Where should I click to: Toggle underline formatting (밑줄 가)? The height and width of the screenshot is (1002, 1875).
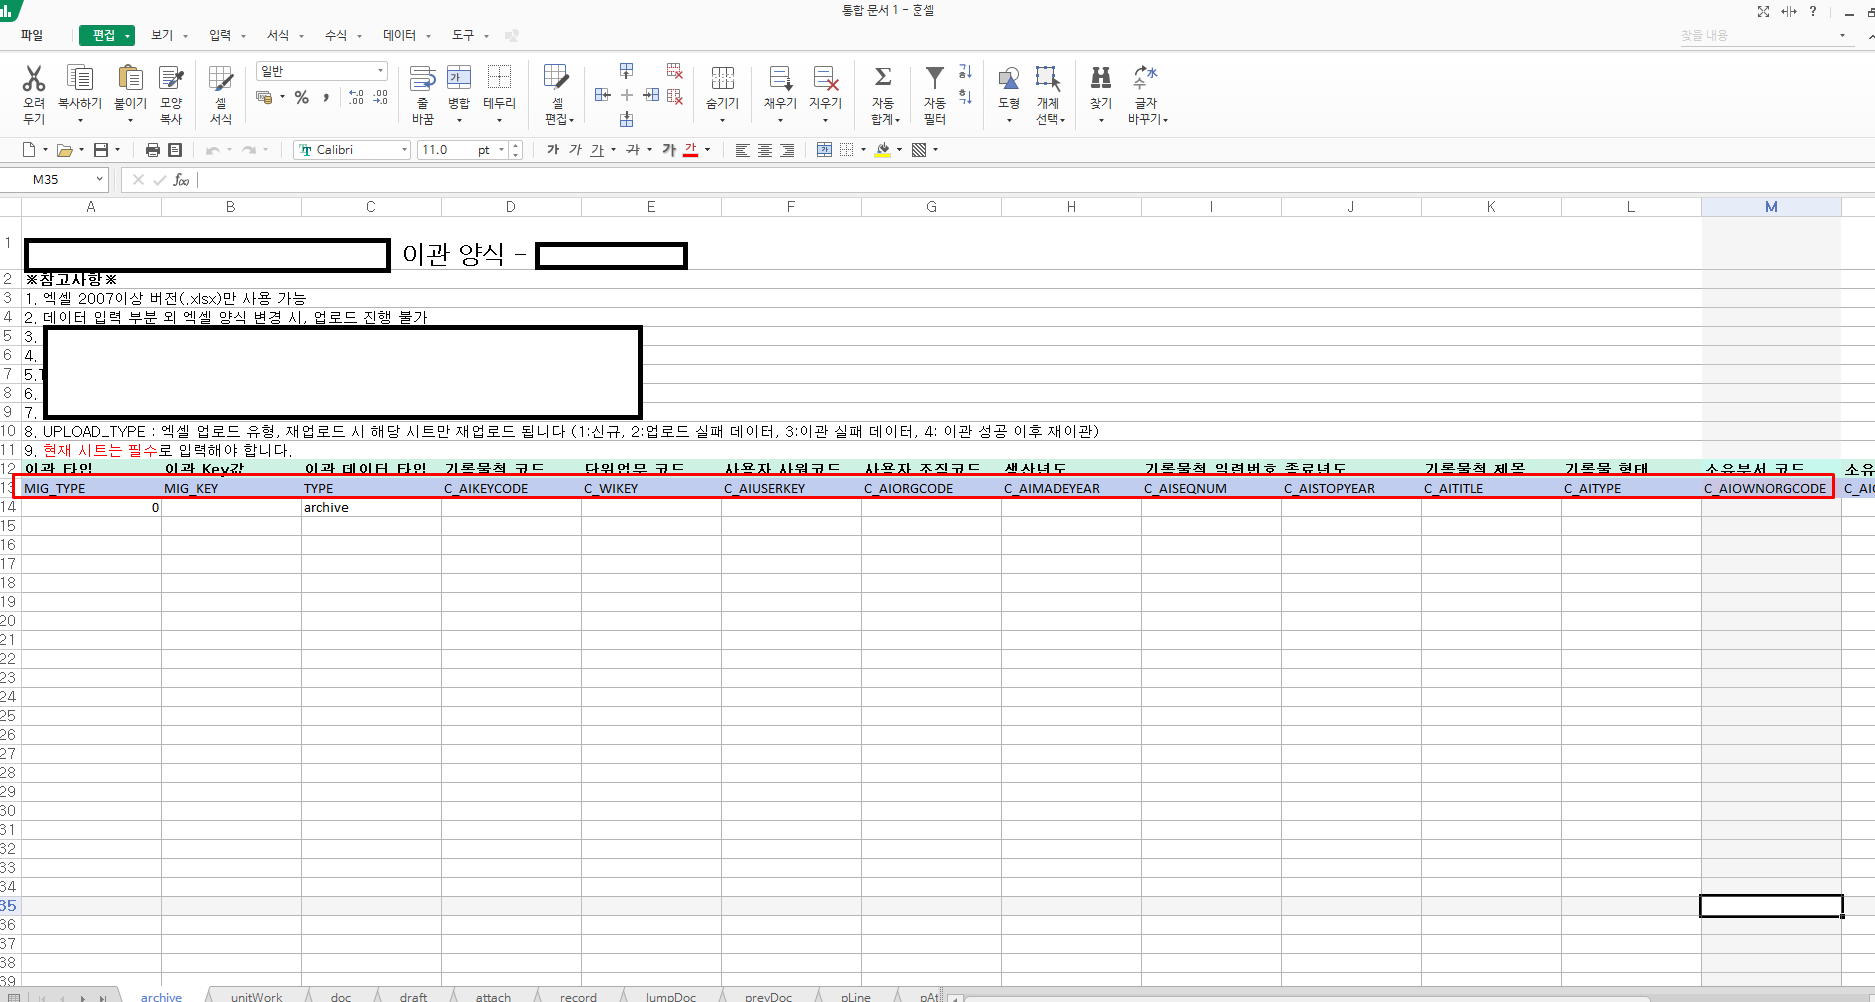point(597,150)
